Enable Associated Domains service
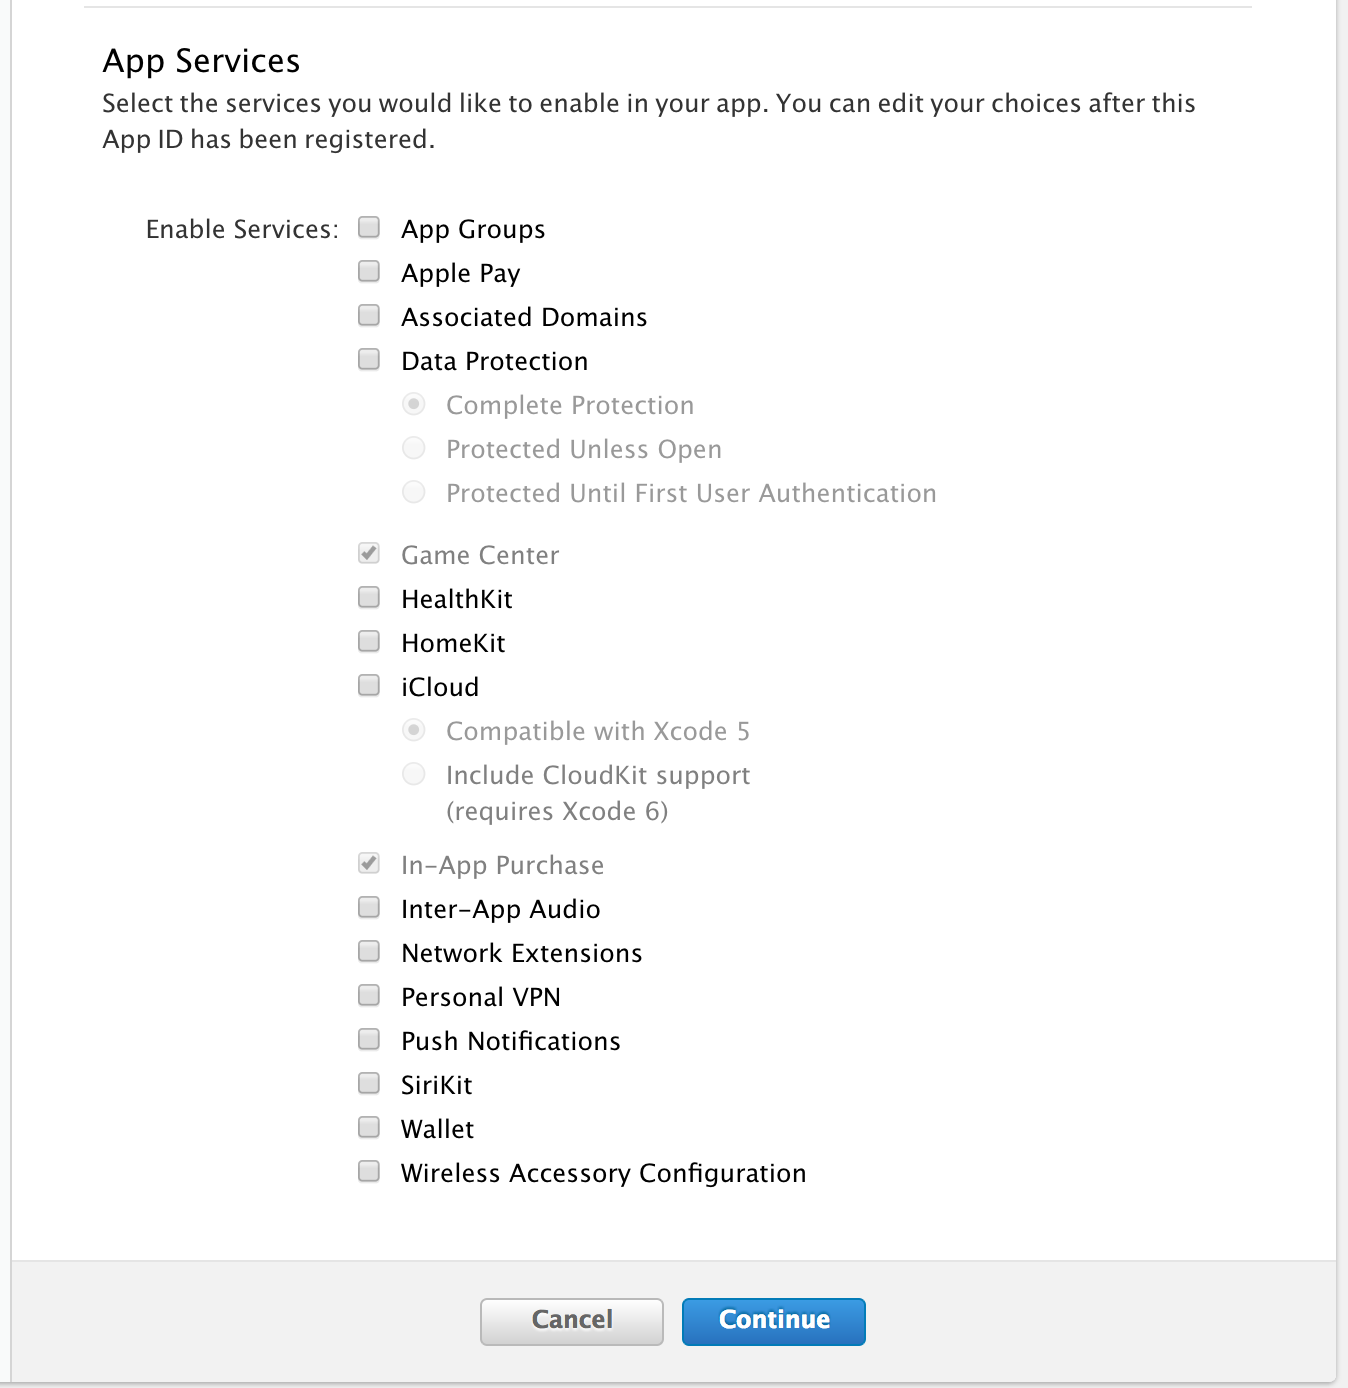 point(369,315)
